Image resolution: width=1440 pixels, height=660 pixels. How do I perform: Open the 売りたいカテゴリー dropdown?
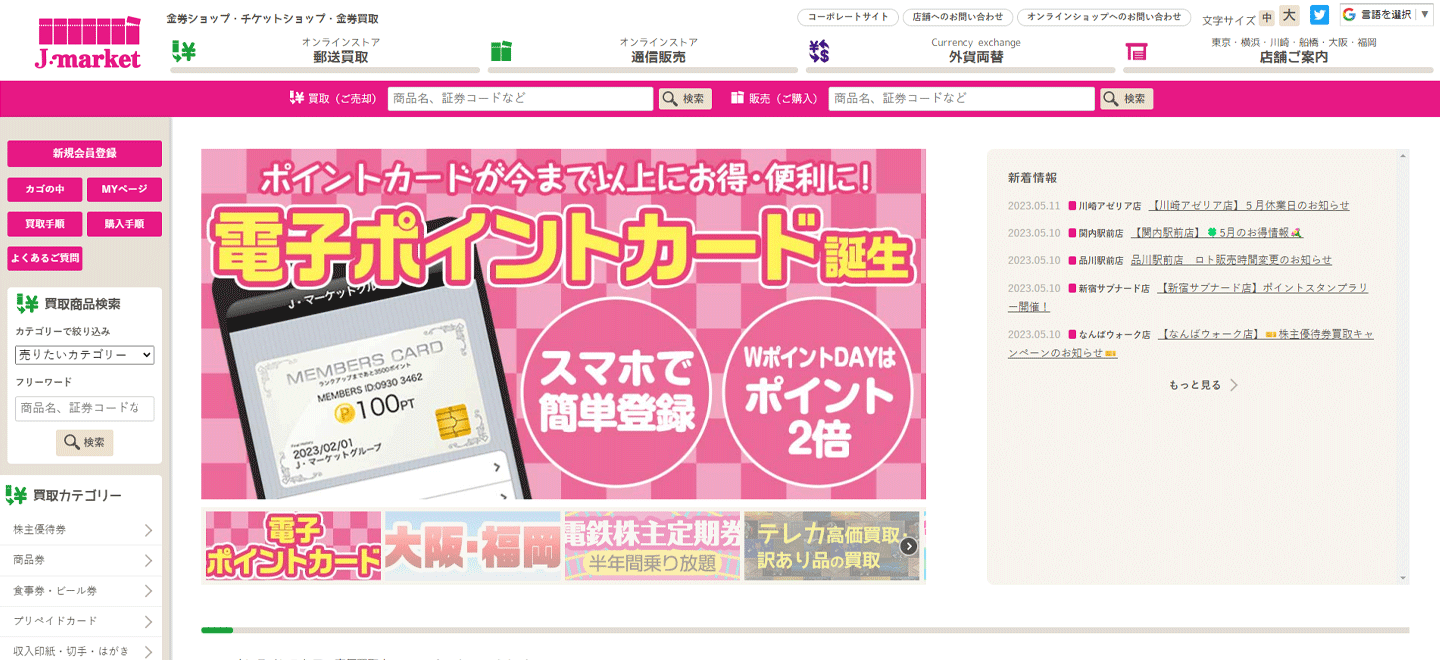coord(85,355)
